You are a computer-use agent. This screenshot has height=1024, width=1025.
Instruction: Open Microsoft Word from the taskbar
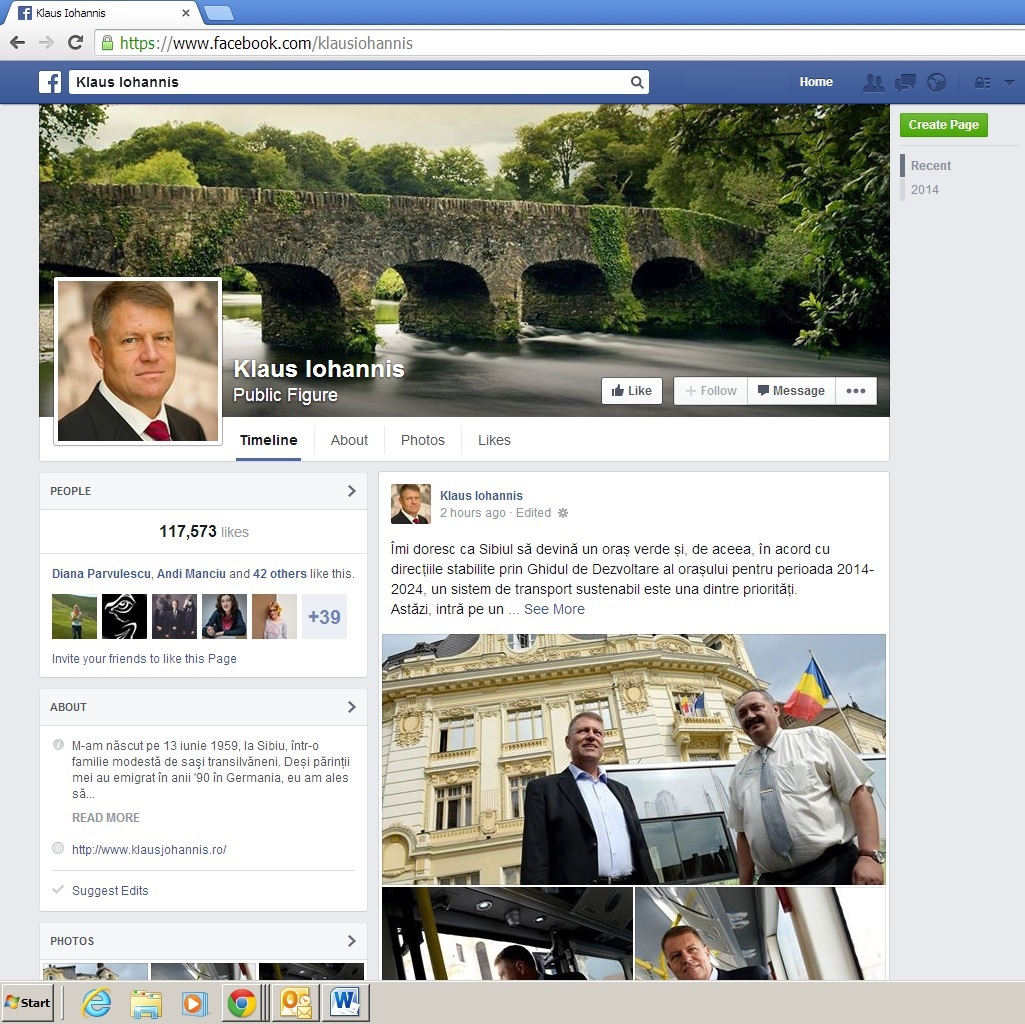(x=344, y=1002)
